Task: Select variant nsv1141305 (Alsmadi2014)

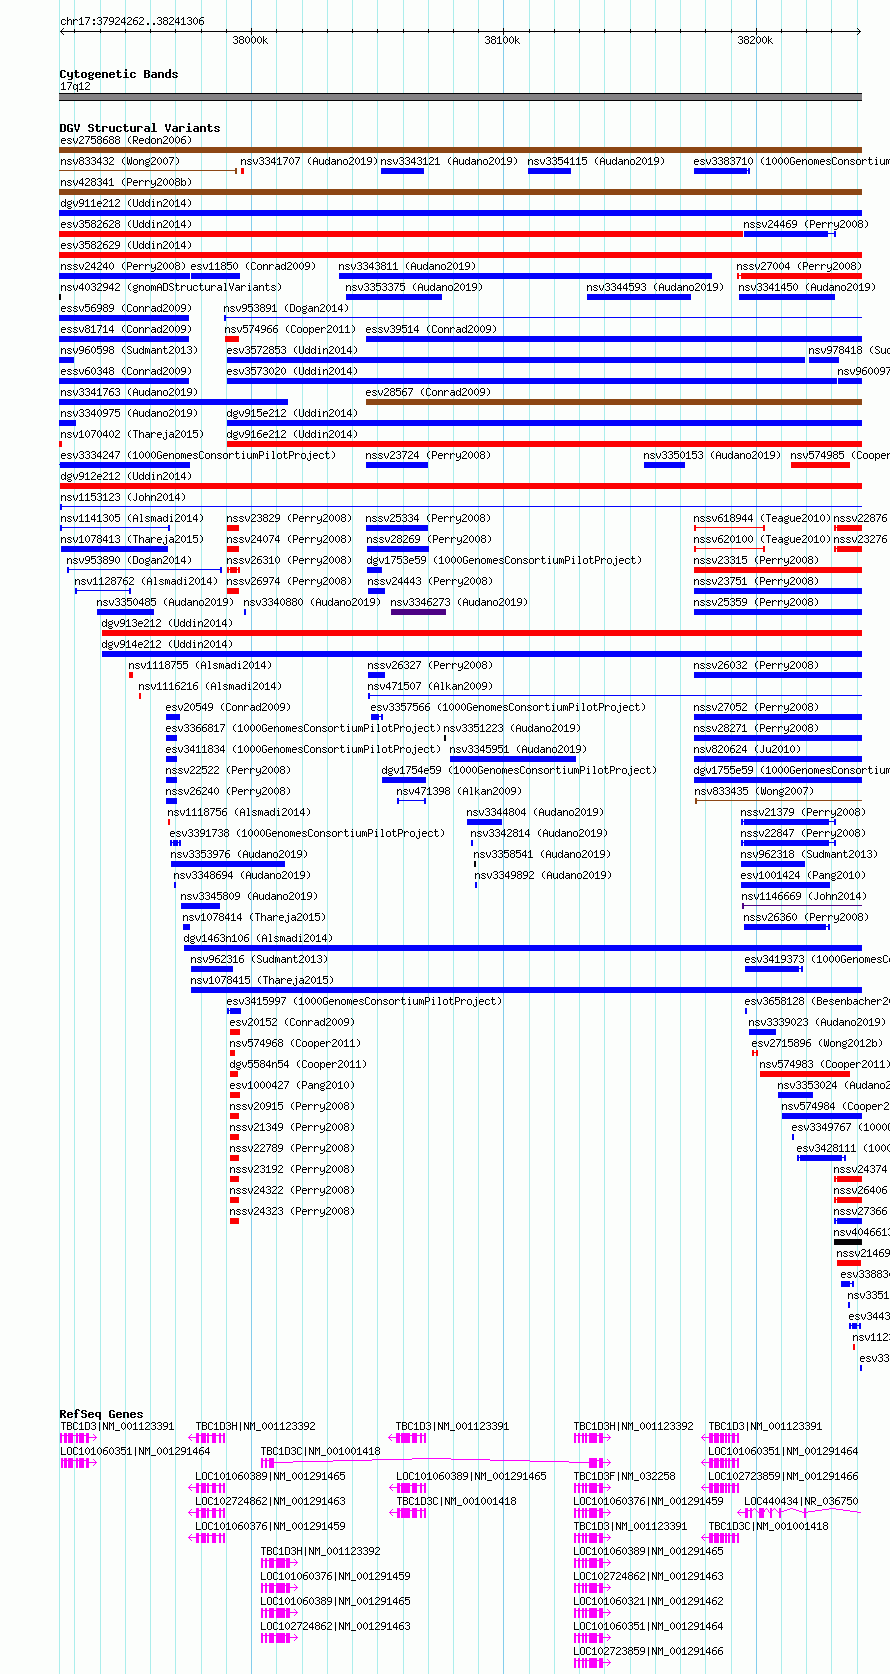Action: point(132,518)
